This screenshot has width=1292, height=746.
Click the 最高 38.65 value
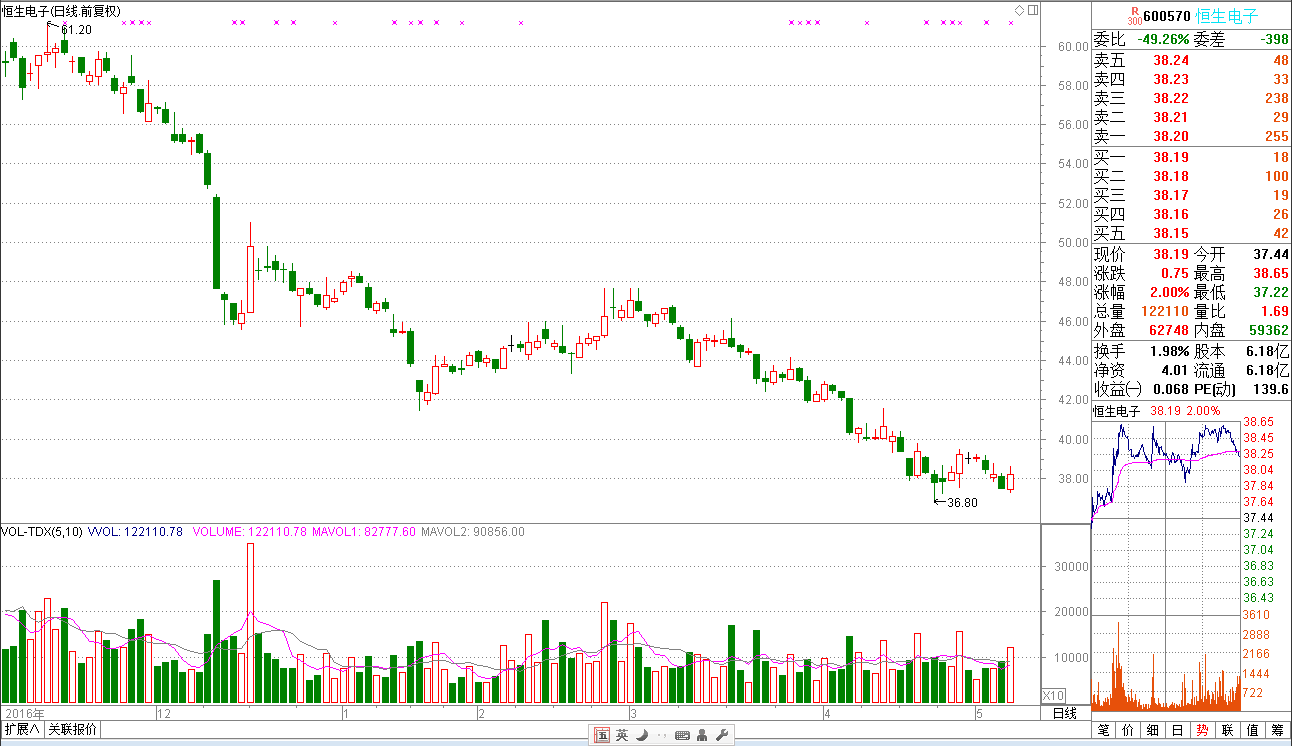pyautogui.click(x=1270, y=273)
